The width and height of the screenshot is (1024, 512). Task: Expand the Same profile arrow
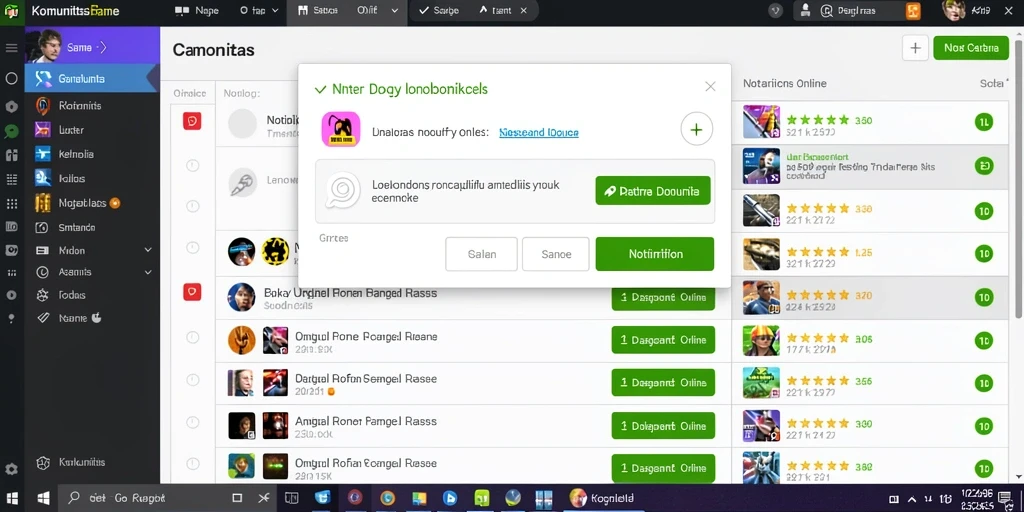click(102, 47)
